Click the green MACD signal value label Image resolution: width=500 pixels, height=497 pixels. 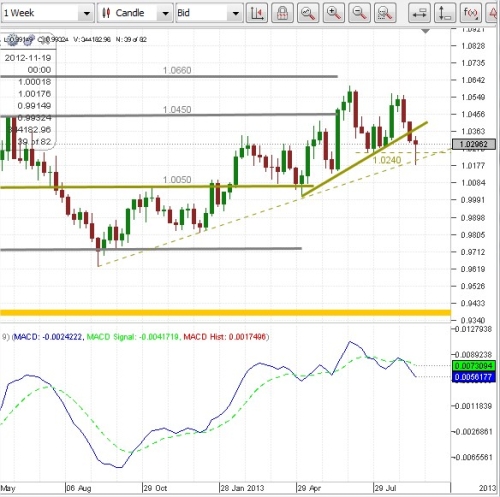(473, 366)
